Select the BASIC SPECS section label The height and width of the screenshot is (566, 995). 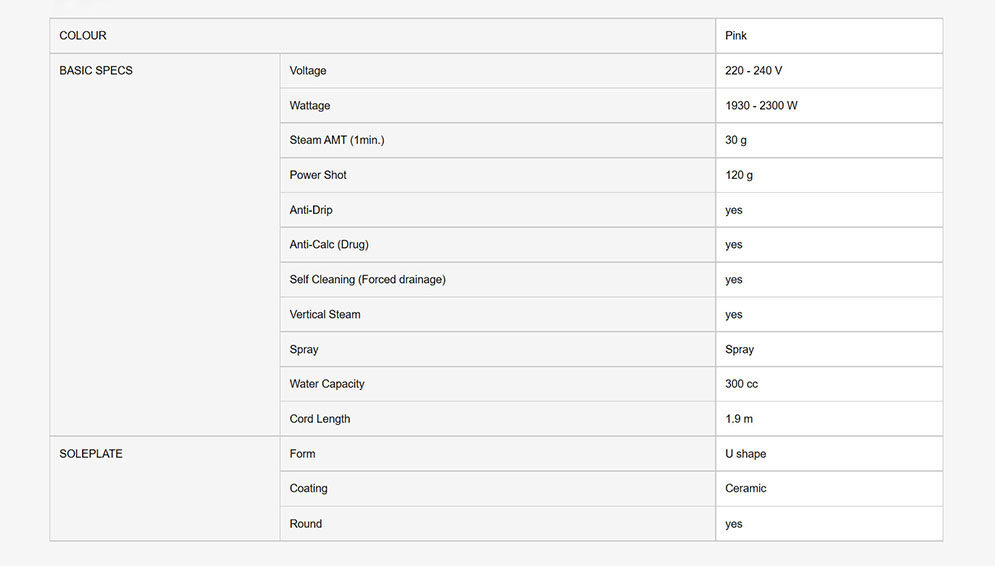click(x=96, y=71)
